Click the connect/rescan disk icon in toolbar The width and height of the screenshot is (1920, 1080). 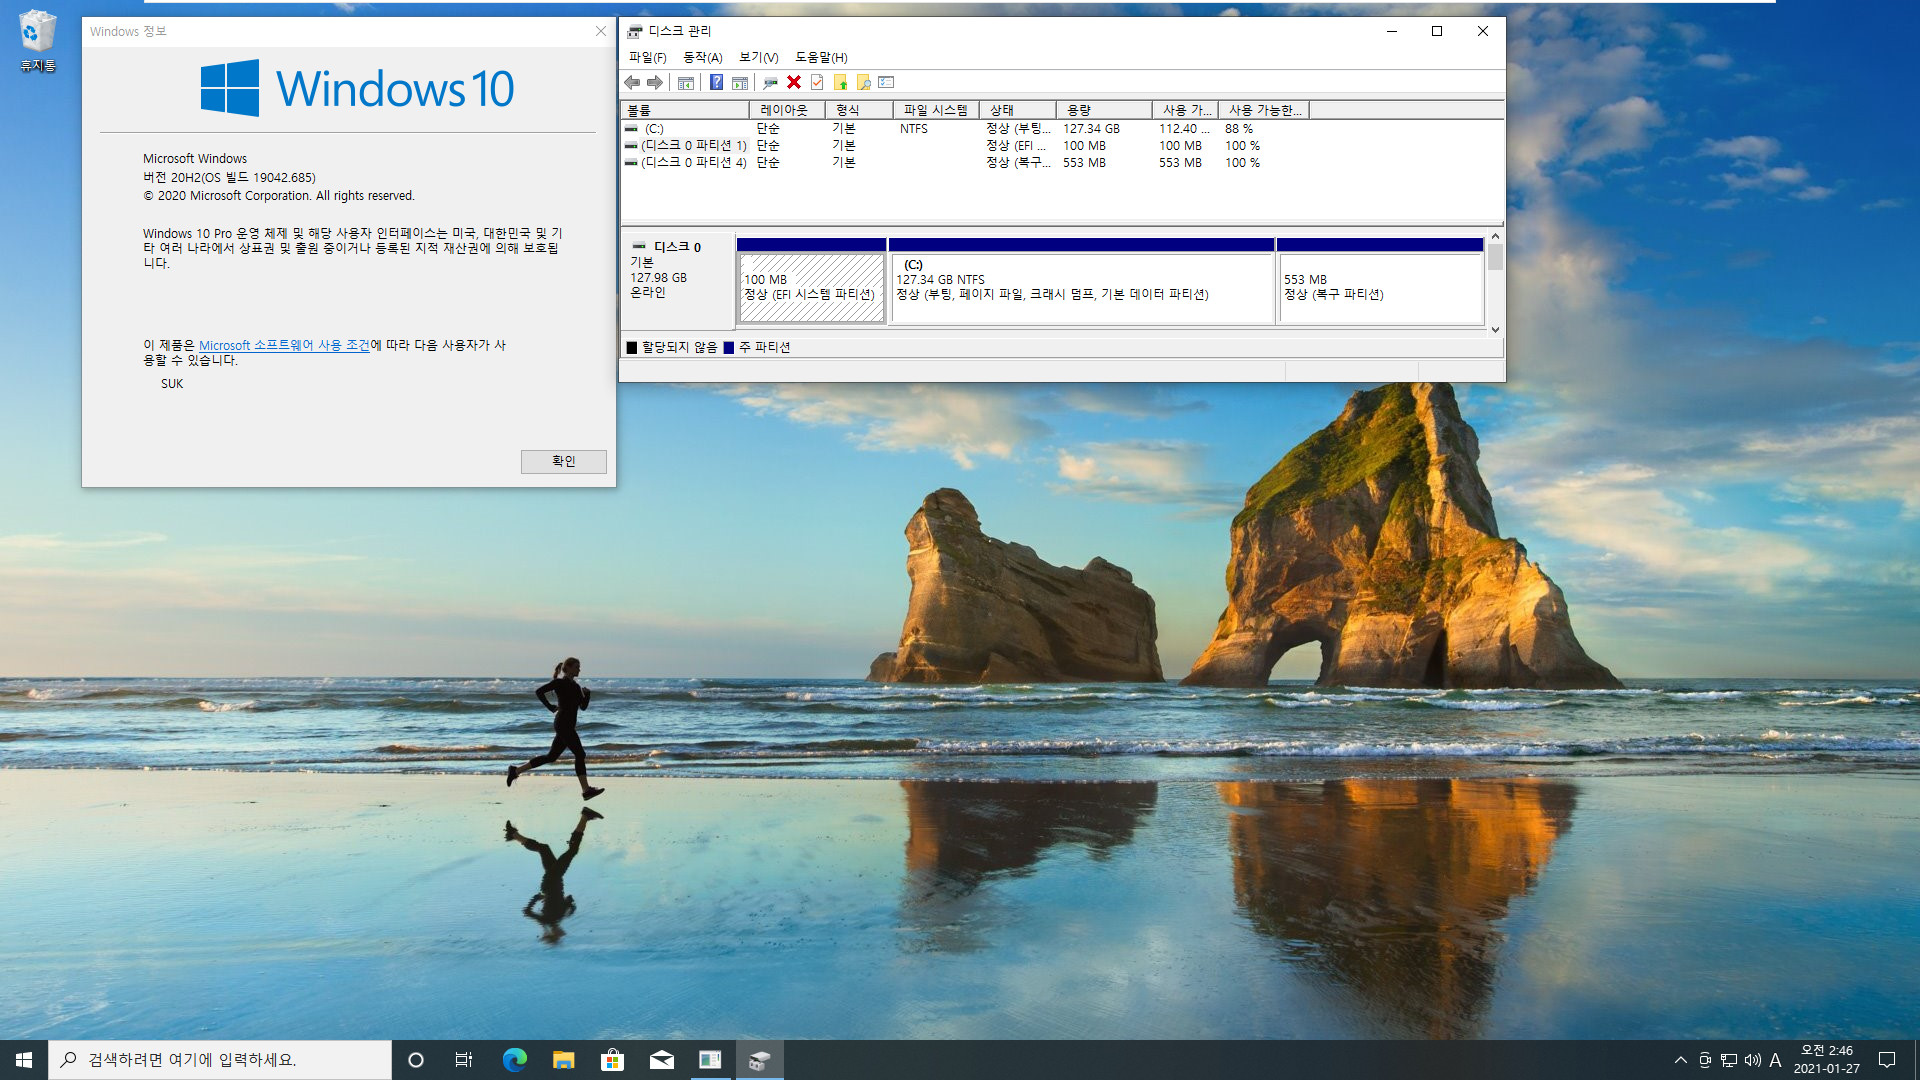pyautogui.click(x=770, y=83)
